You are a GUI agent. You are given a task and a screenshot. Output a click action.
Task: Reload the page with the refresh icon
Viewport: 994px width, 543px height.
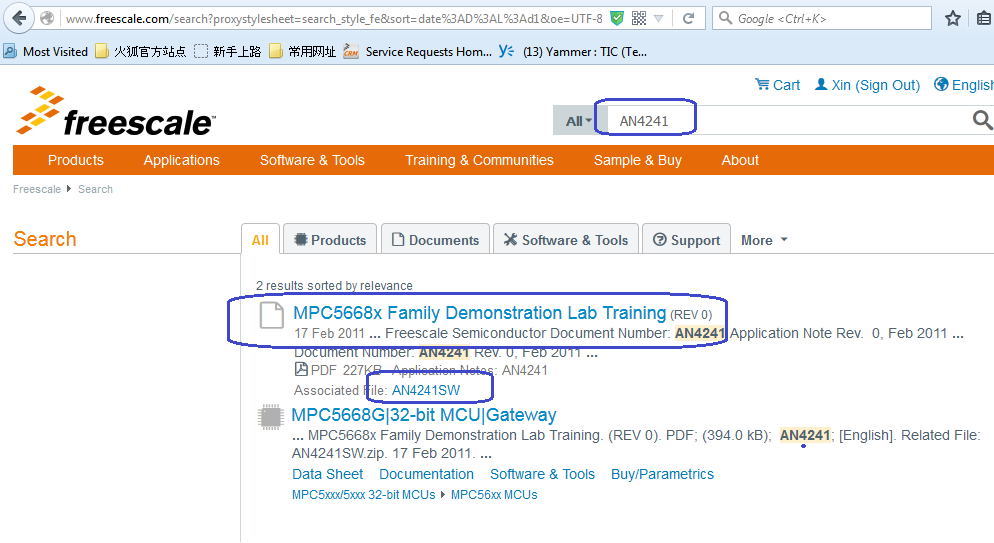coord(688,18)
